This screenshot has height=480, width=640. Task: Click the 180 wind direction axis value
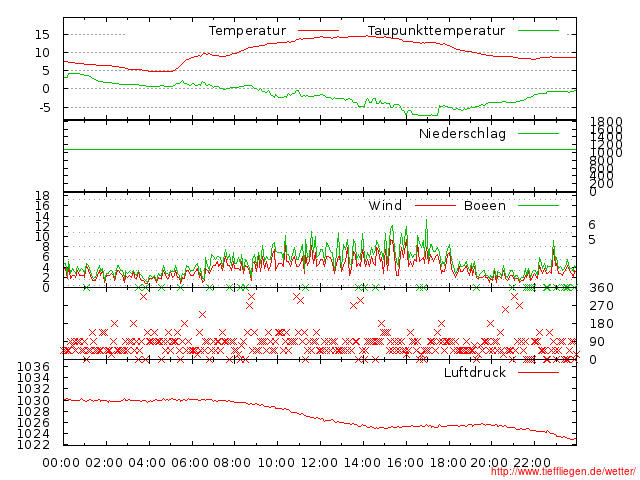click(601, 324)
